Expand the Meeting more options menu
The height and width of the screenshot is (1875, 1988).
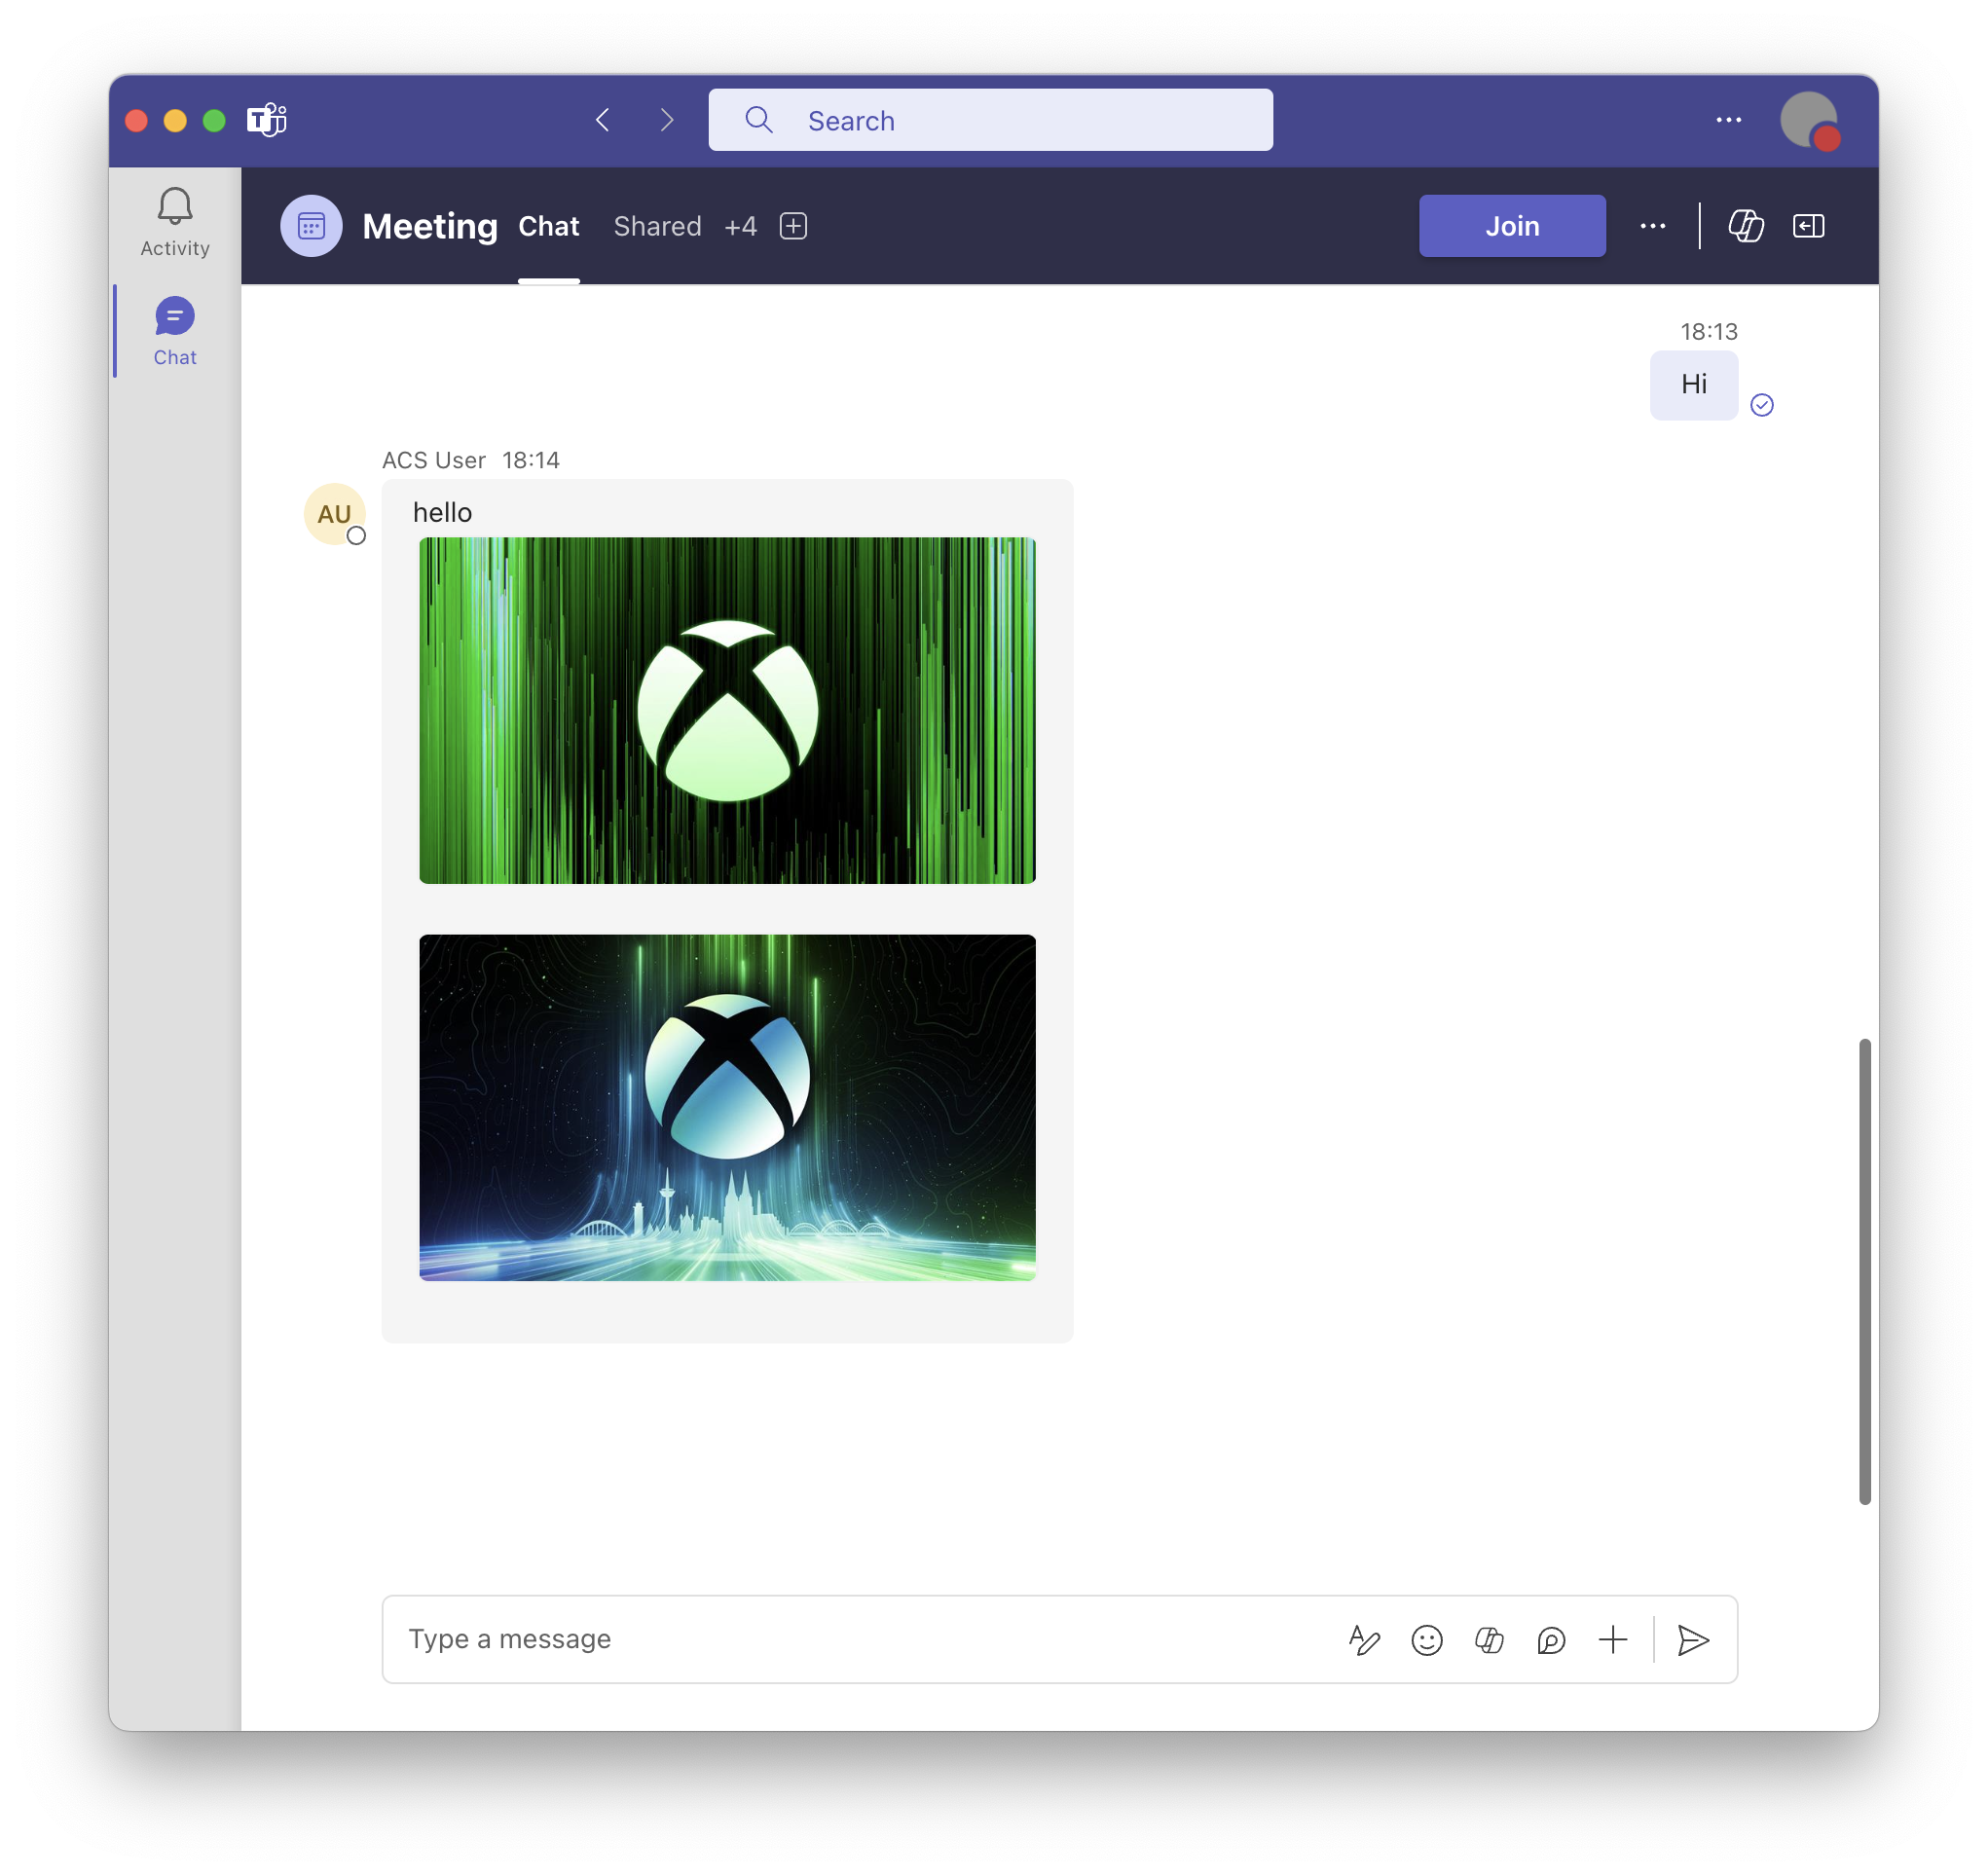pyautogui.click(x=1651, y=226)
